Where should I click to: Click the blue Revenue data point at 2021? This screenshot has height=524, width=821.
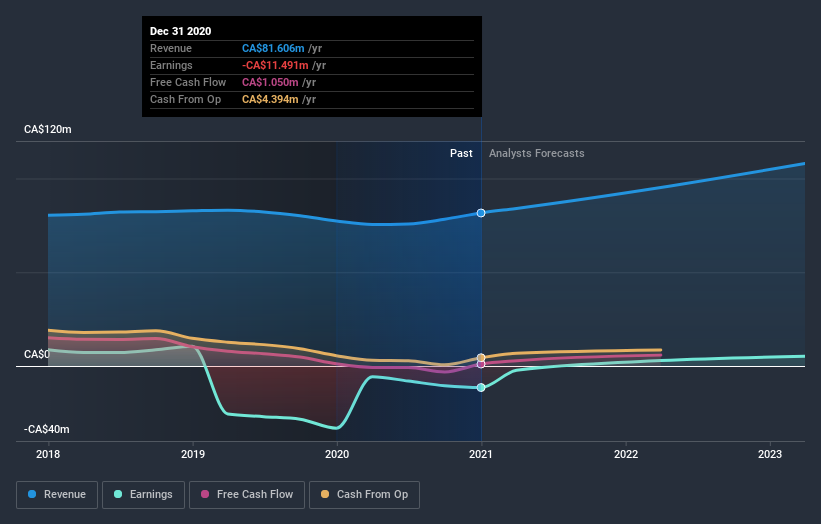pyautogui.click(x=481, y=213)
